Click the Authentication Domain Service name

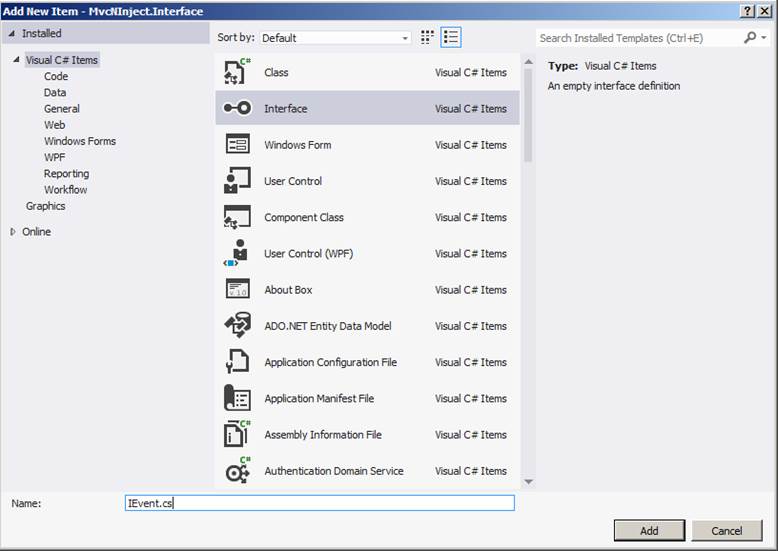[333, 471]
